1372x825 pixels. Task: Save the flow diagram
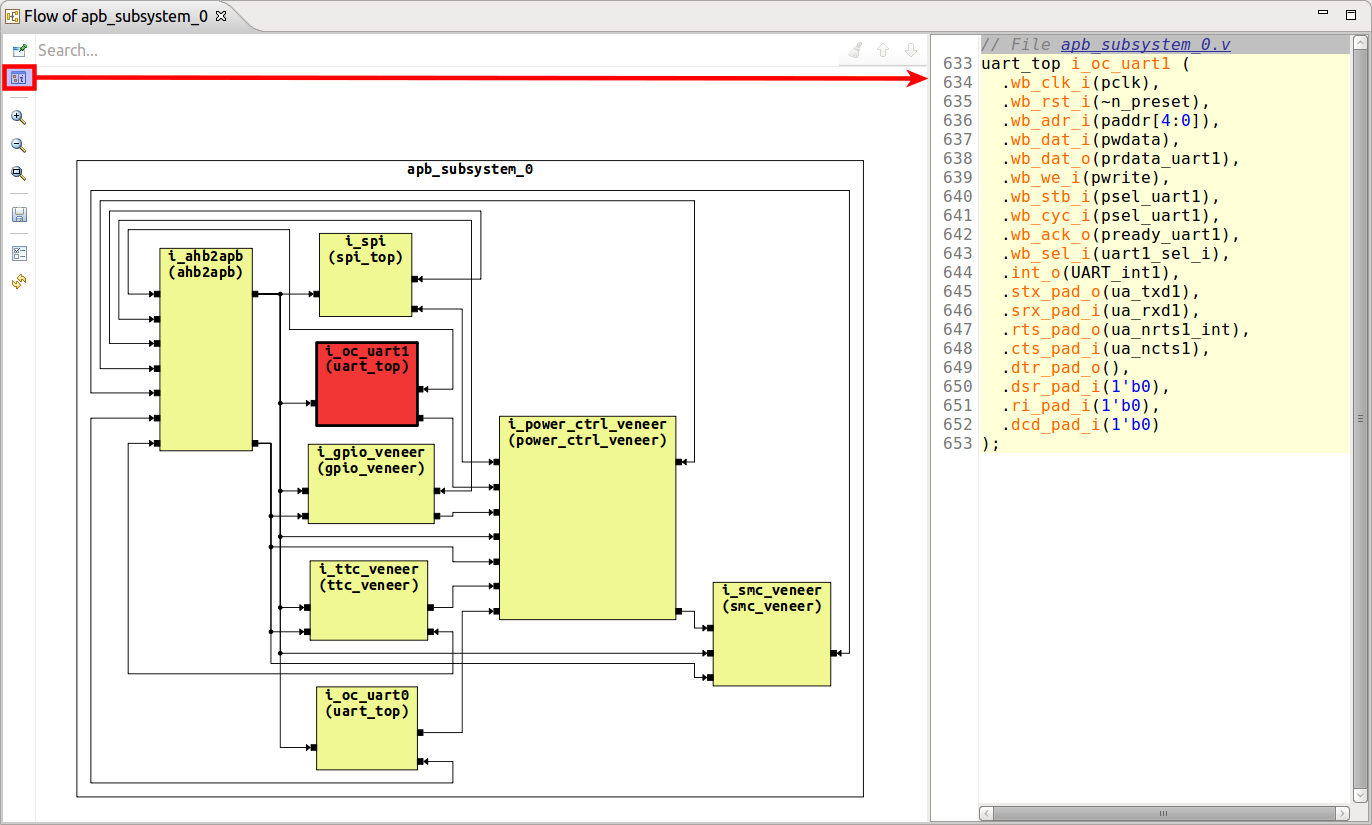tap(18, 213)
